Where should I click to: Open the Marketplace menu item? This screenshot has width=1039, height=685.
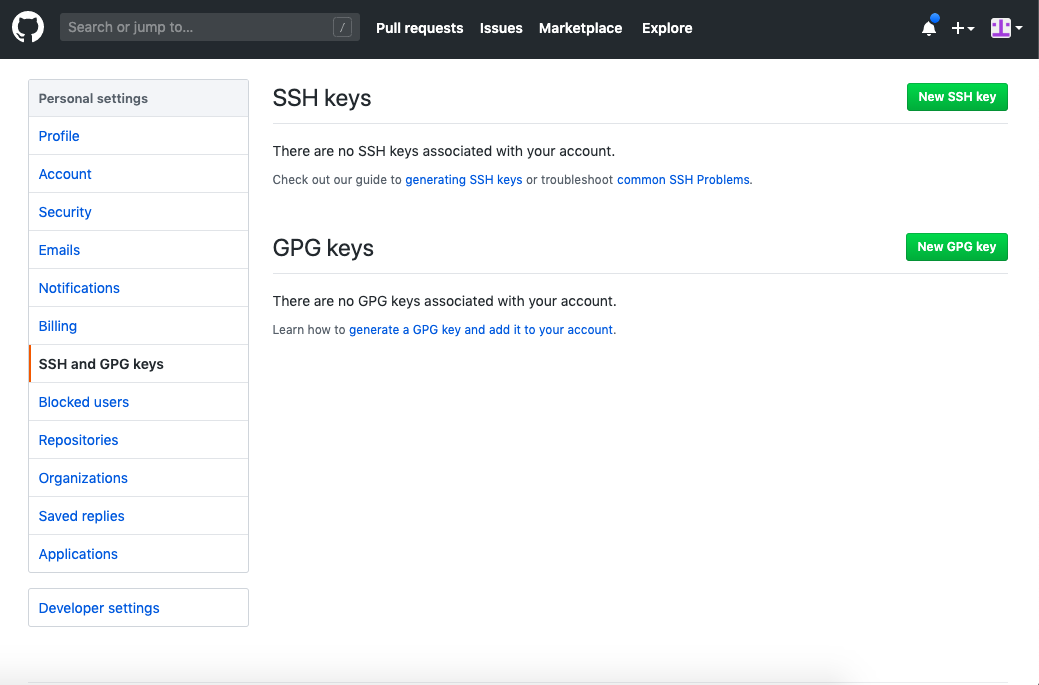coord(580,28)
